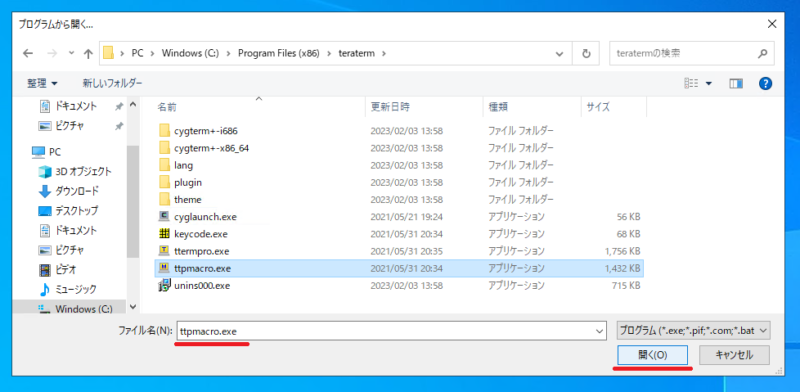Image resolution: width=800 pixels, height=392 pixels.
Task: Open the view options dropdown arrow
Action: tap(709, 83)
